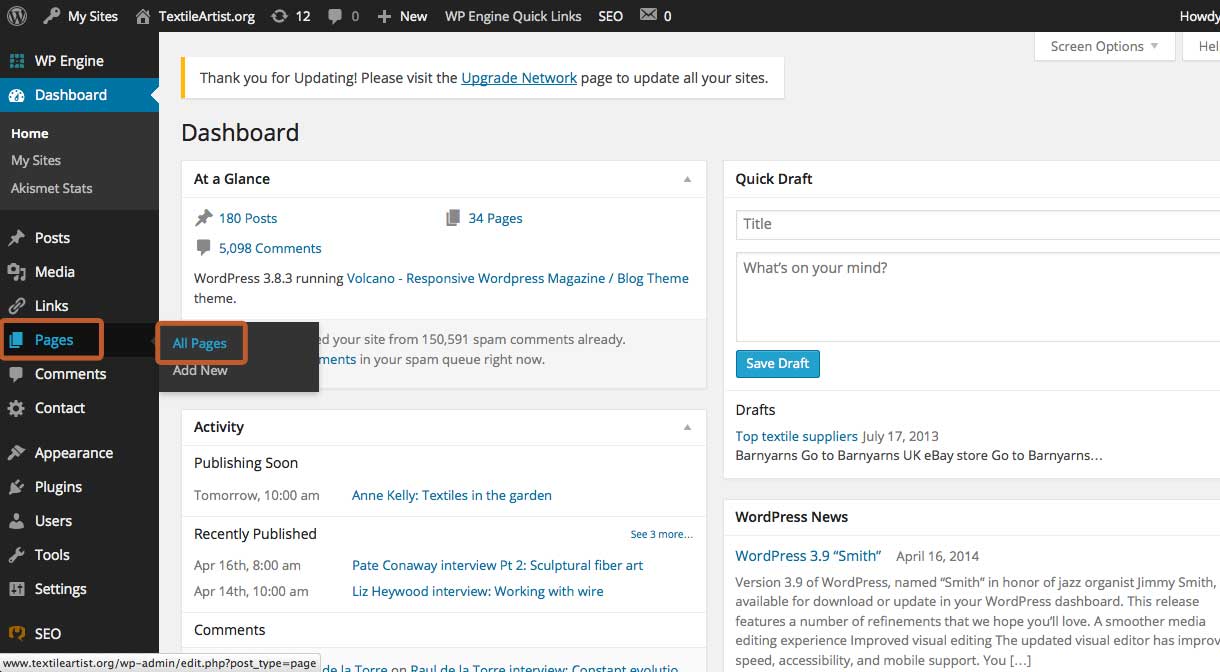The image size is (1220, 672).
Task: Open the WordPress 3.9 Smith news link
Action: tap(808, 556)
